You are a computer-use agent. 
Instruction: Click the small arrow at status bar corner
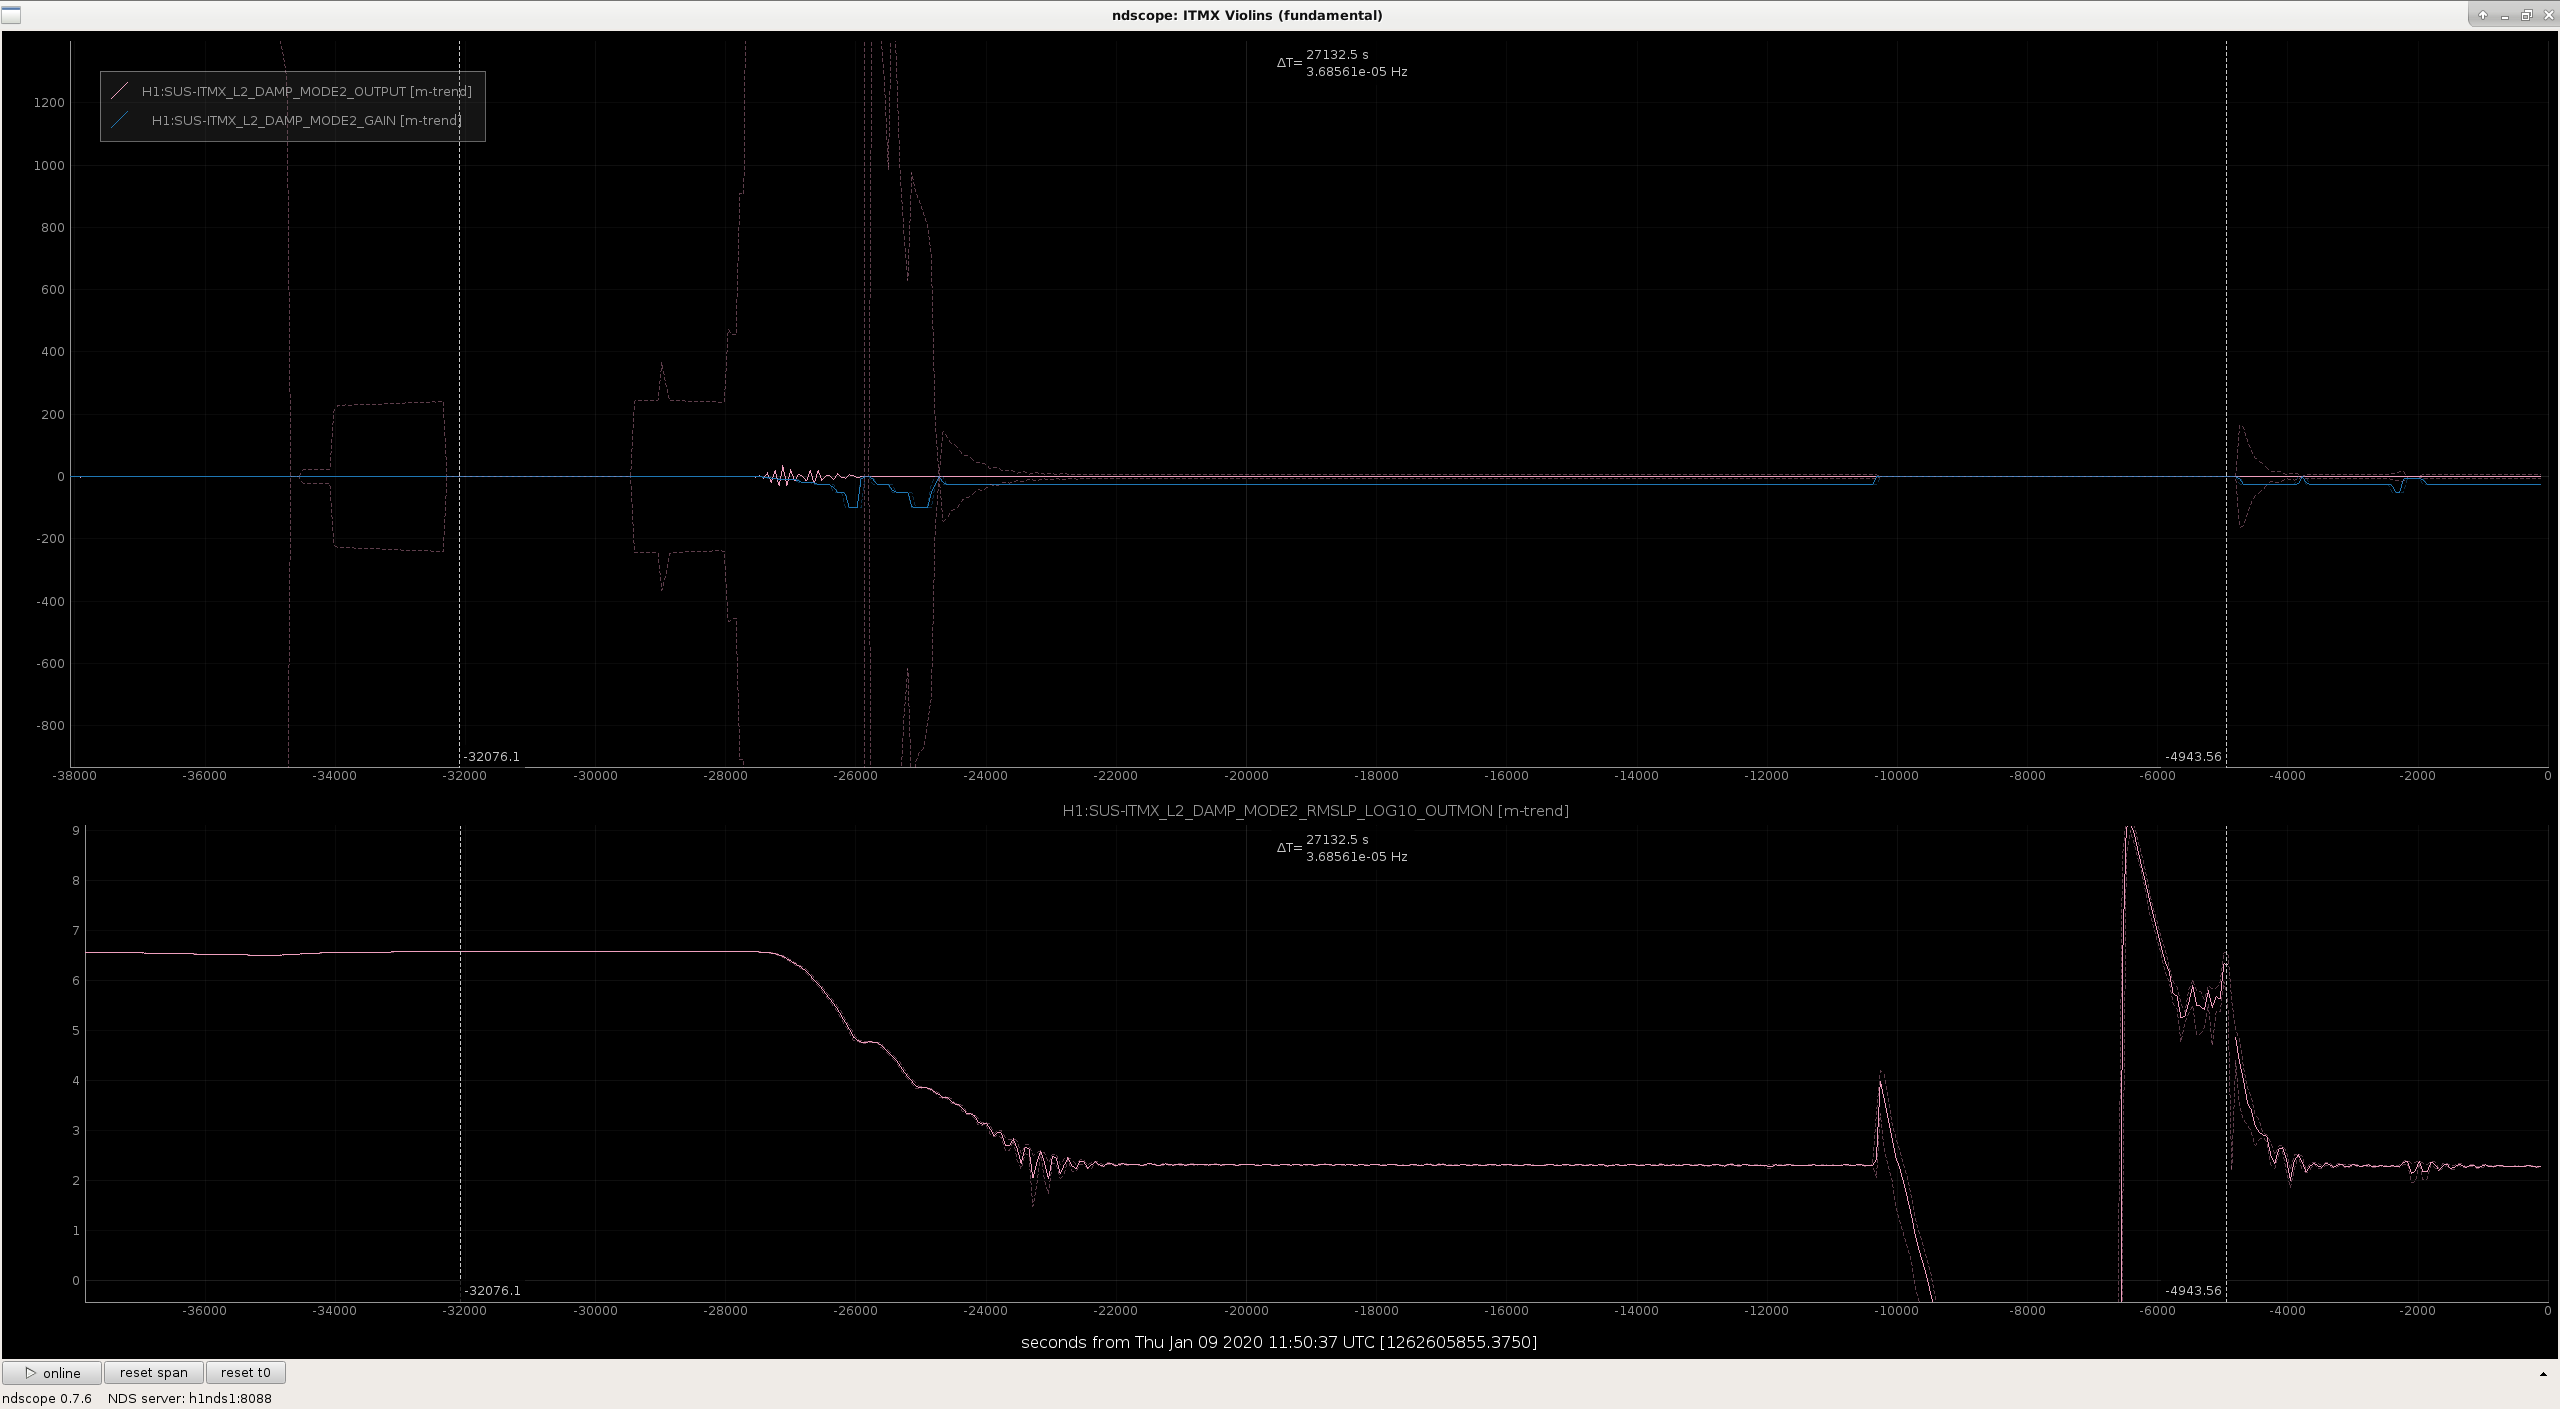2543,1374
